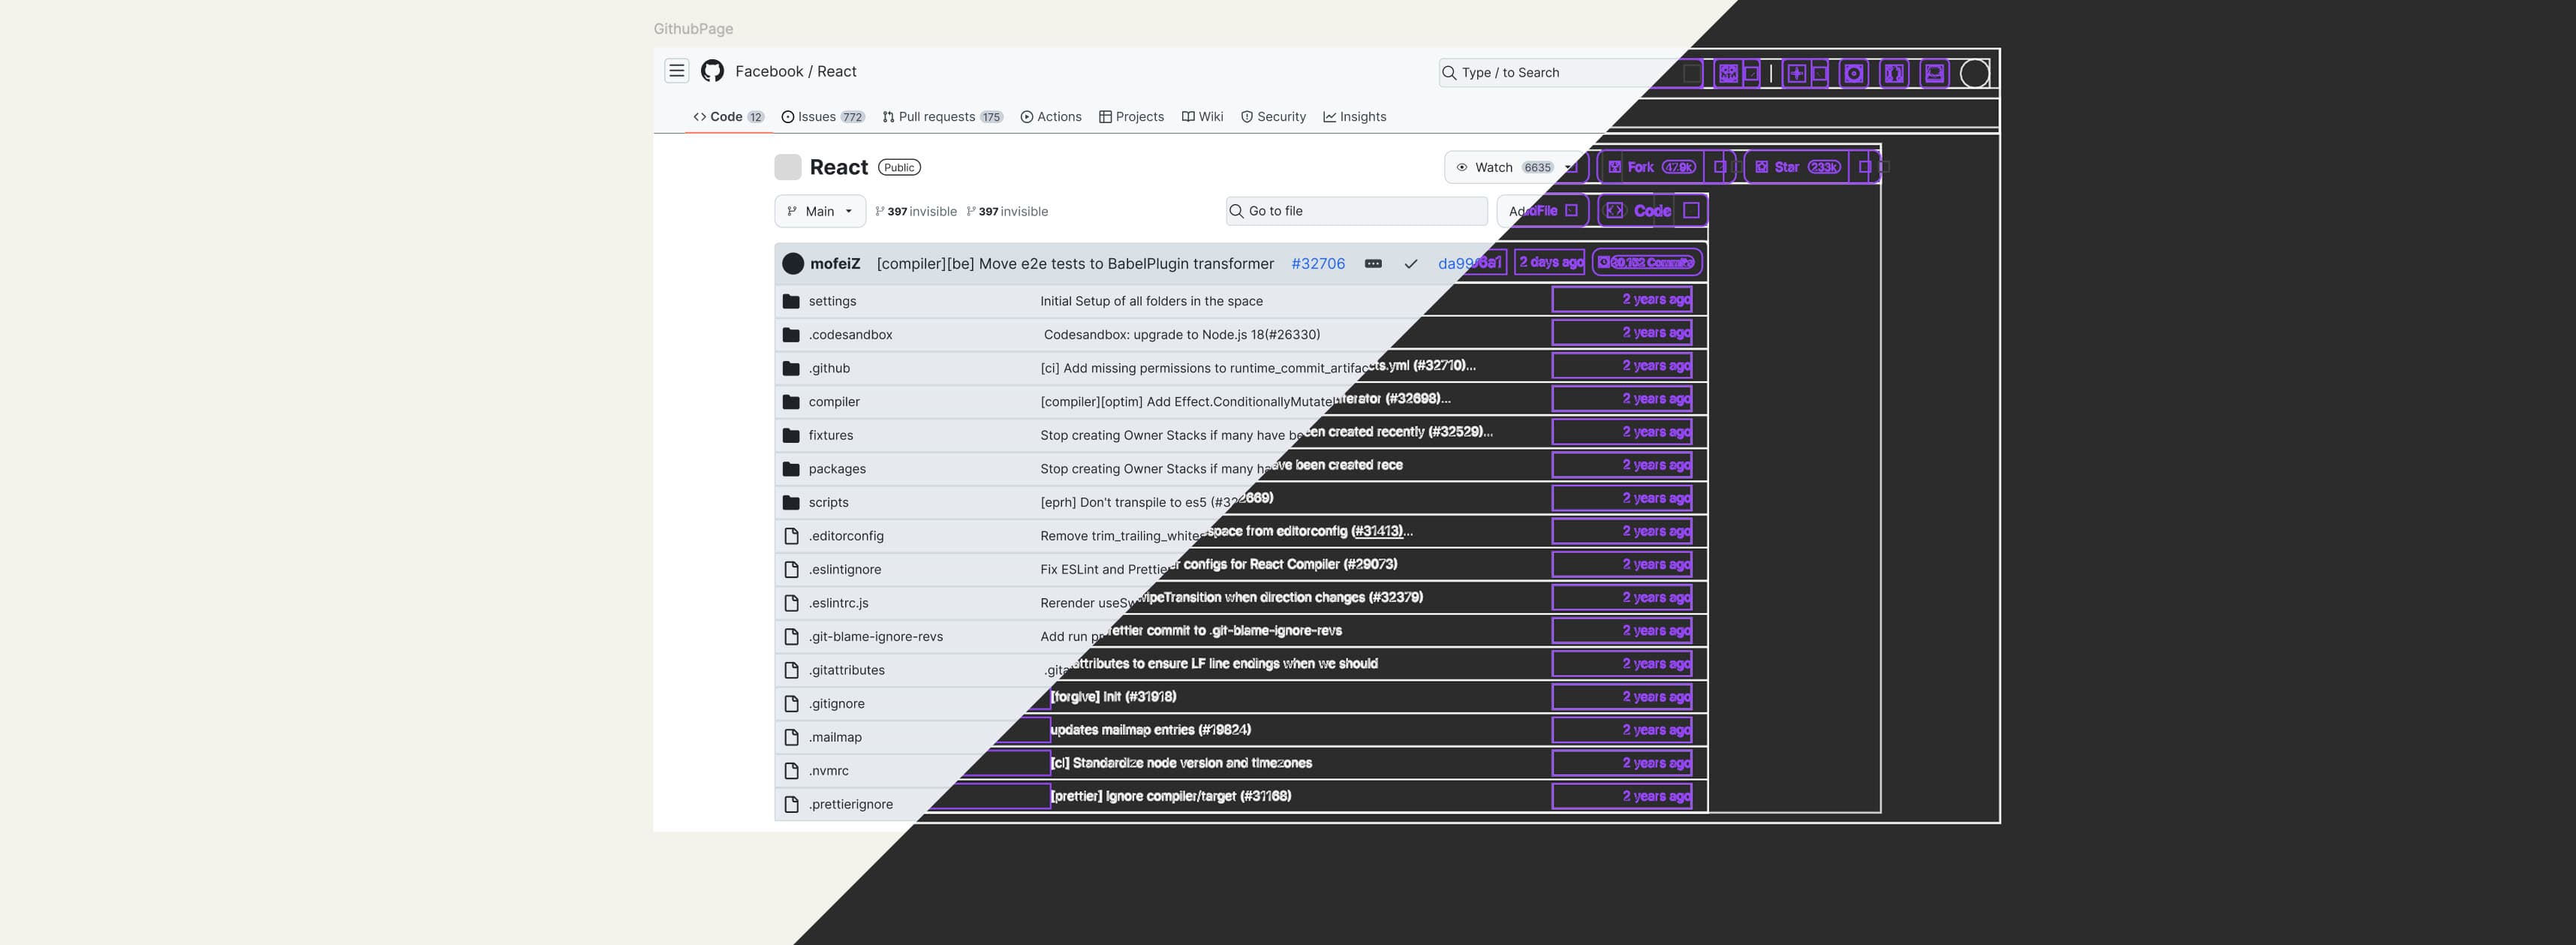Image resolution: width=2576 pixels, height=945 pixels.
Task: Click the plus create-new icon in header
Action: coord(1796,73)
